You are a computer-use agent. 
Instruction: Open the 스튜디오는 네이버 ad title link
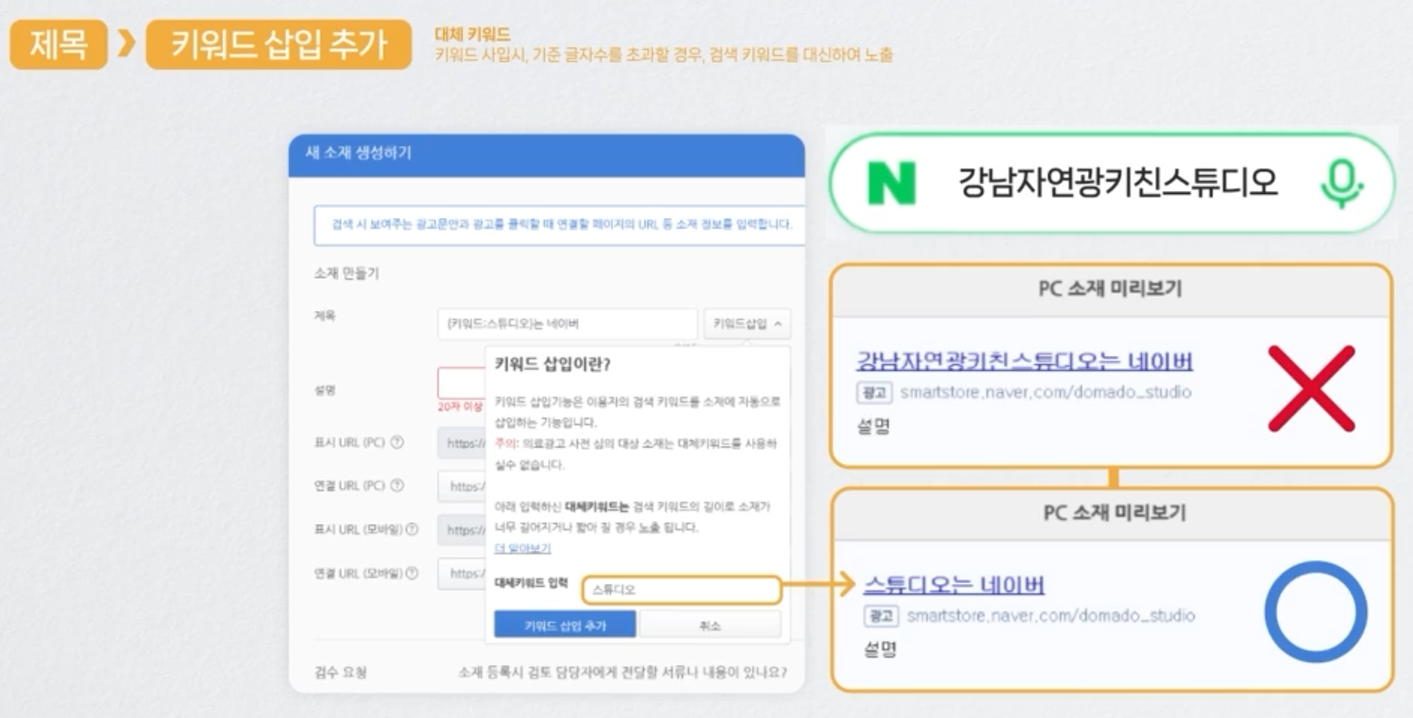tap(954, 585)
